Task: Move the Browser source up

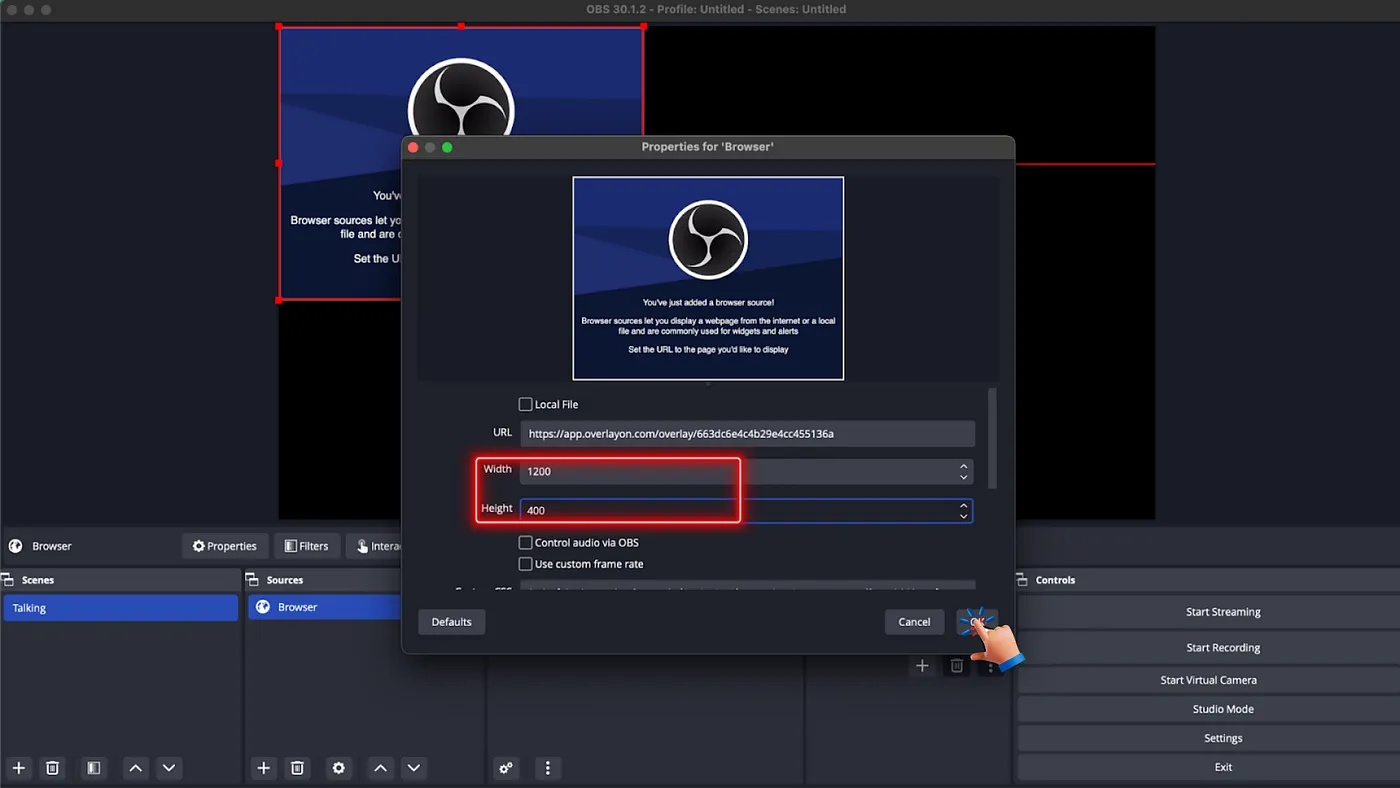Action: tap(380, 768)
